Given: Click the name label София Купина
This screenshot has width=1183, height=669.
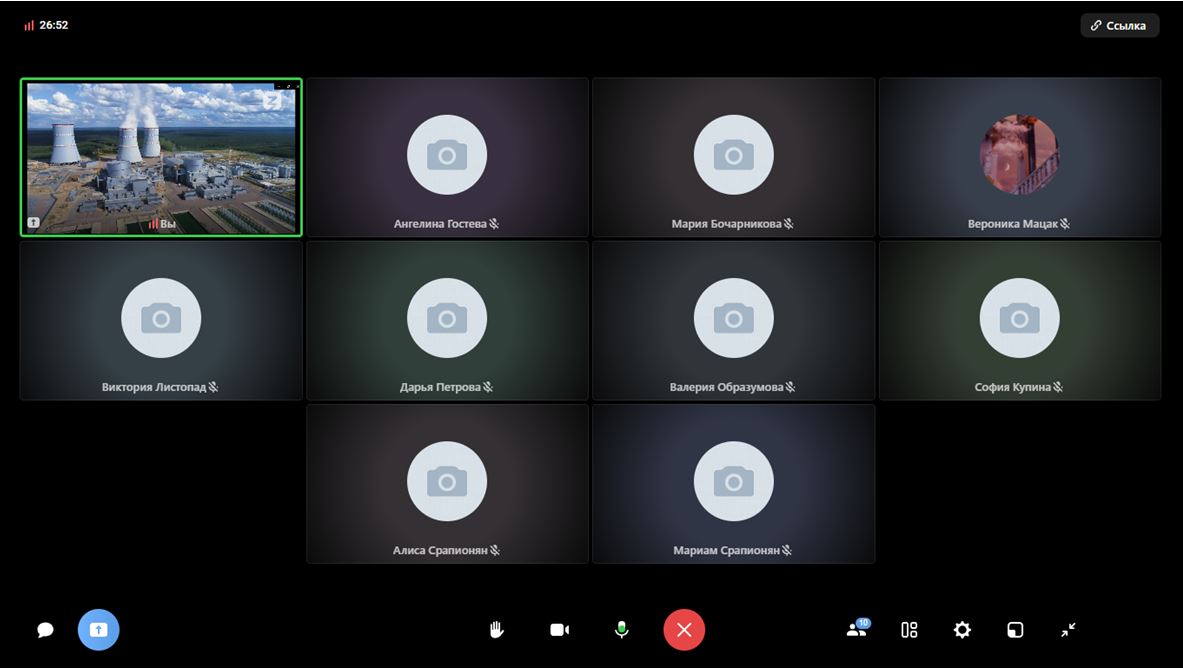Looking at the screenshot, I should pyautogui.click(x=1012, y=387).
